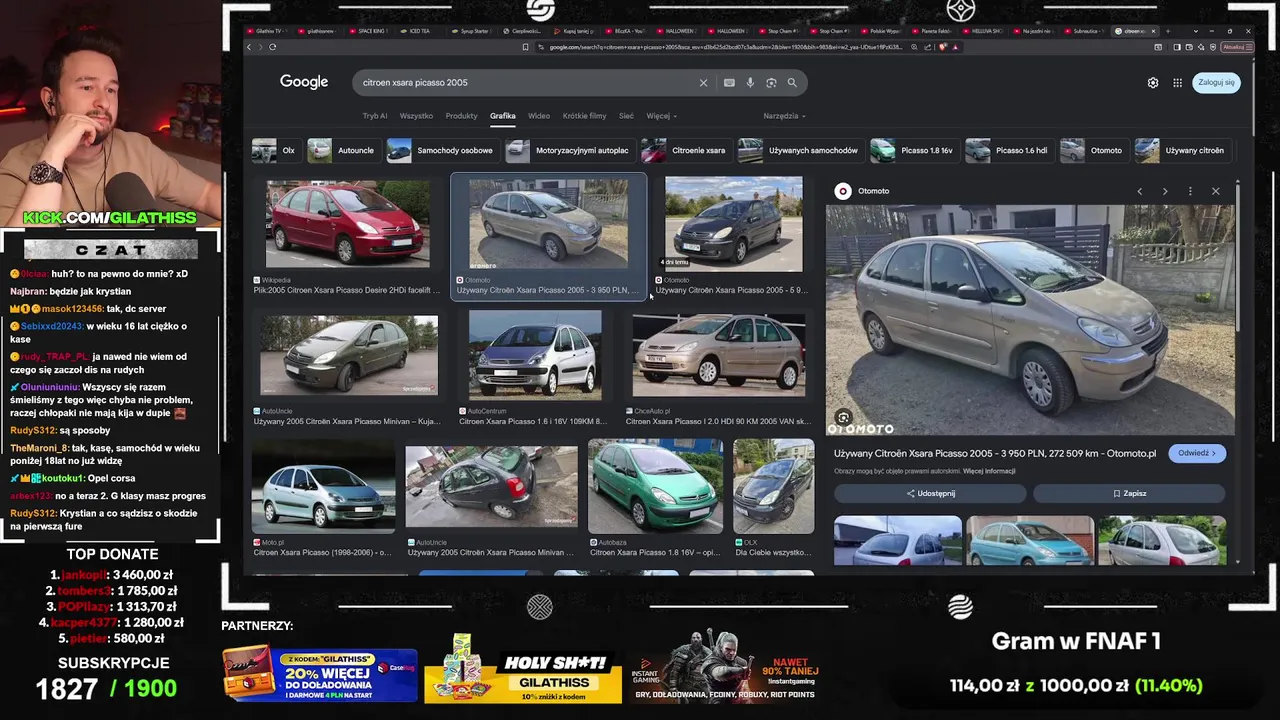Viewport: 1280px width, 720px height.
Task: Clear the Google search box text
Action: (x=703, y=83)
